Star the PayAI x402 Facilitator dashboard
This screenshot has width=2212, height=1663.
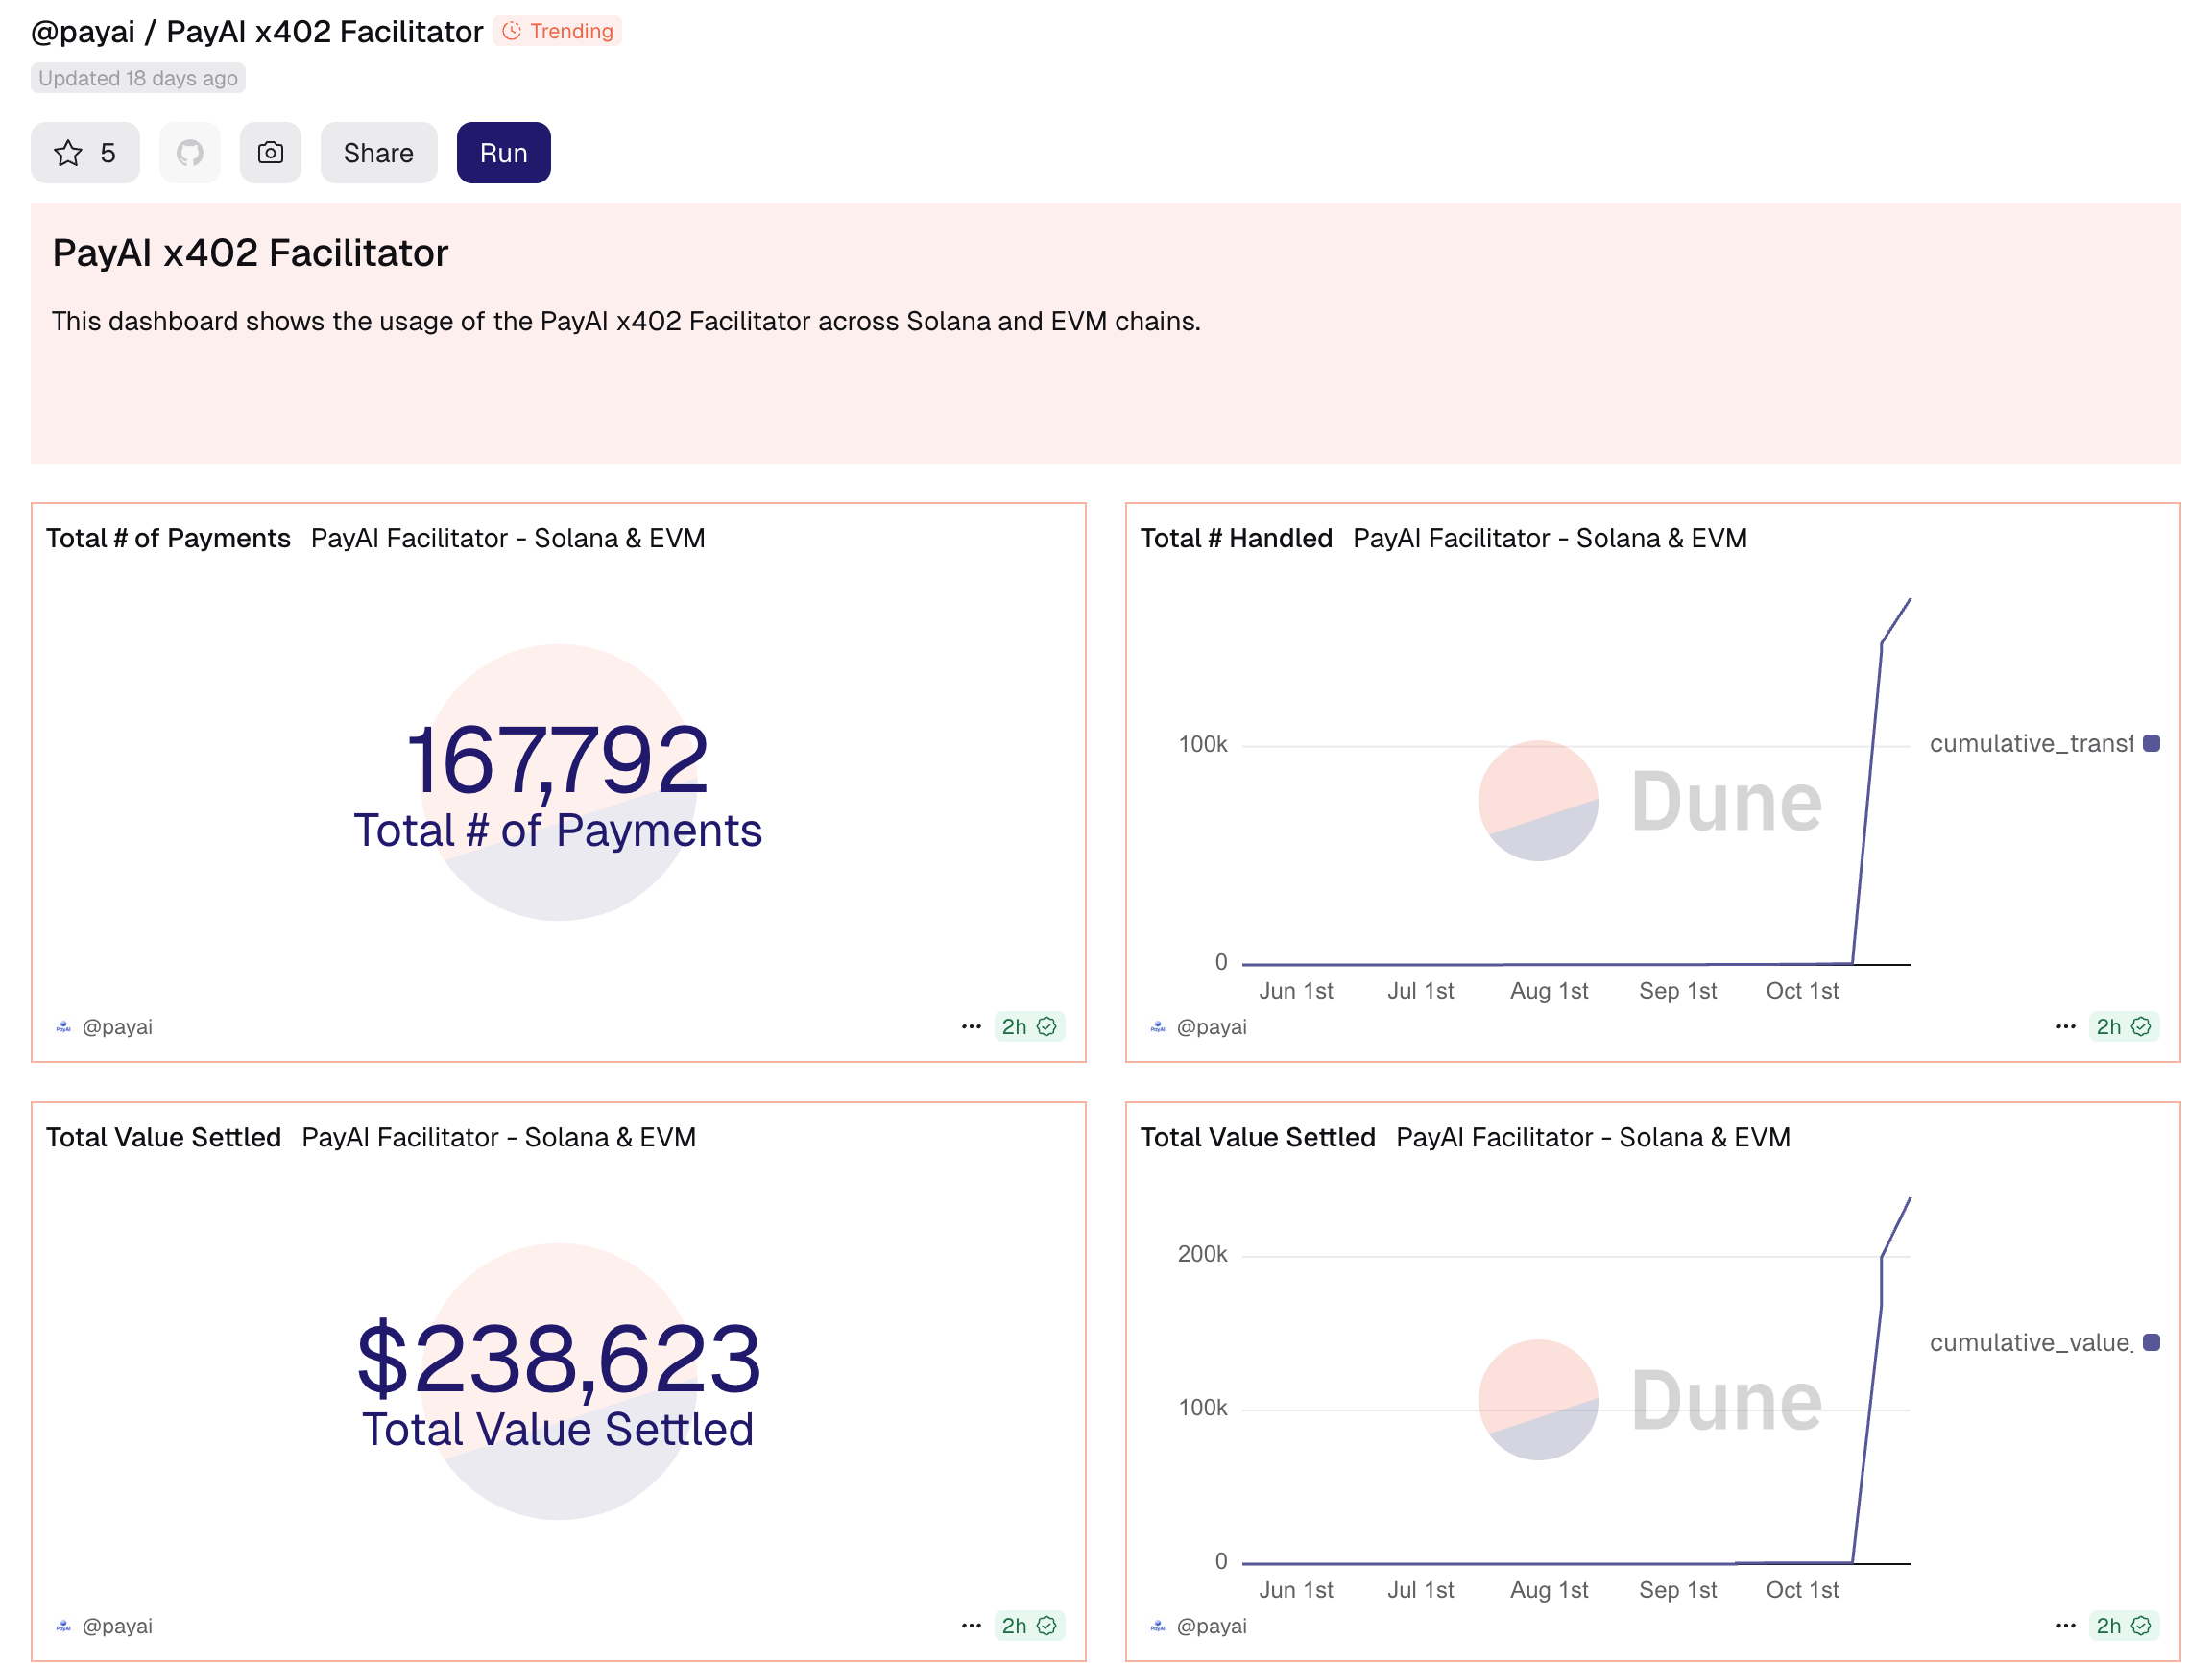click(85, 152)
